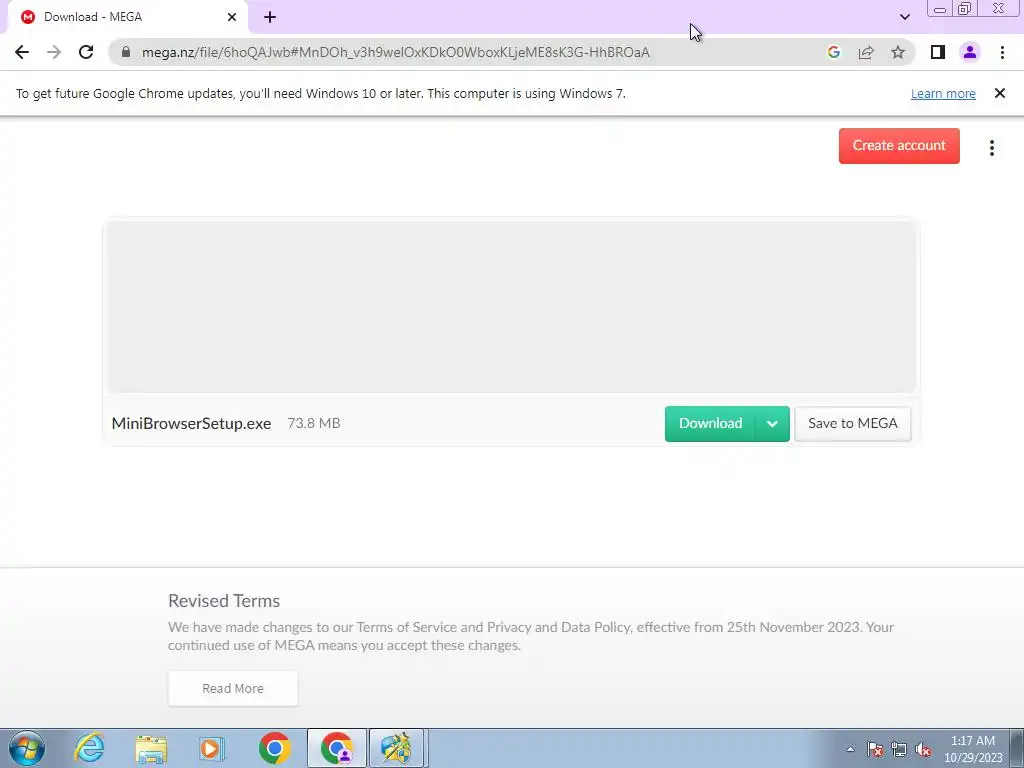Viewport: 1024px width, 768px height.
Task: Click the Revised Terms heading
Action: 224,601
